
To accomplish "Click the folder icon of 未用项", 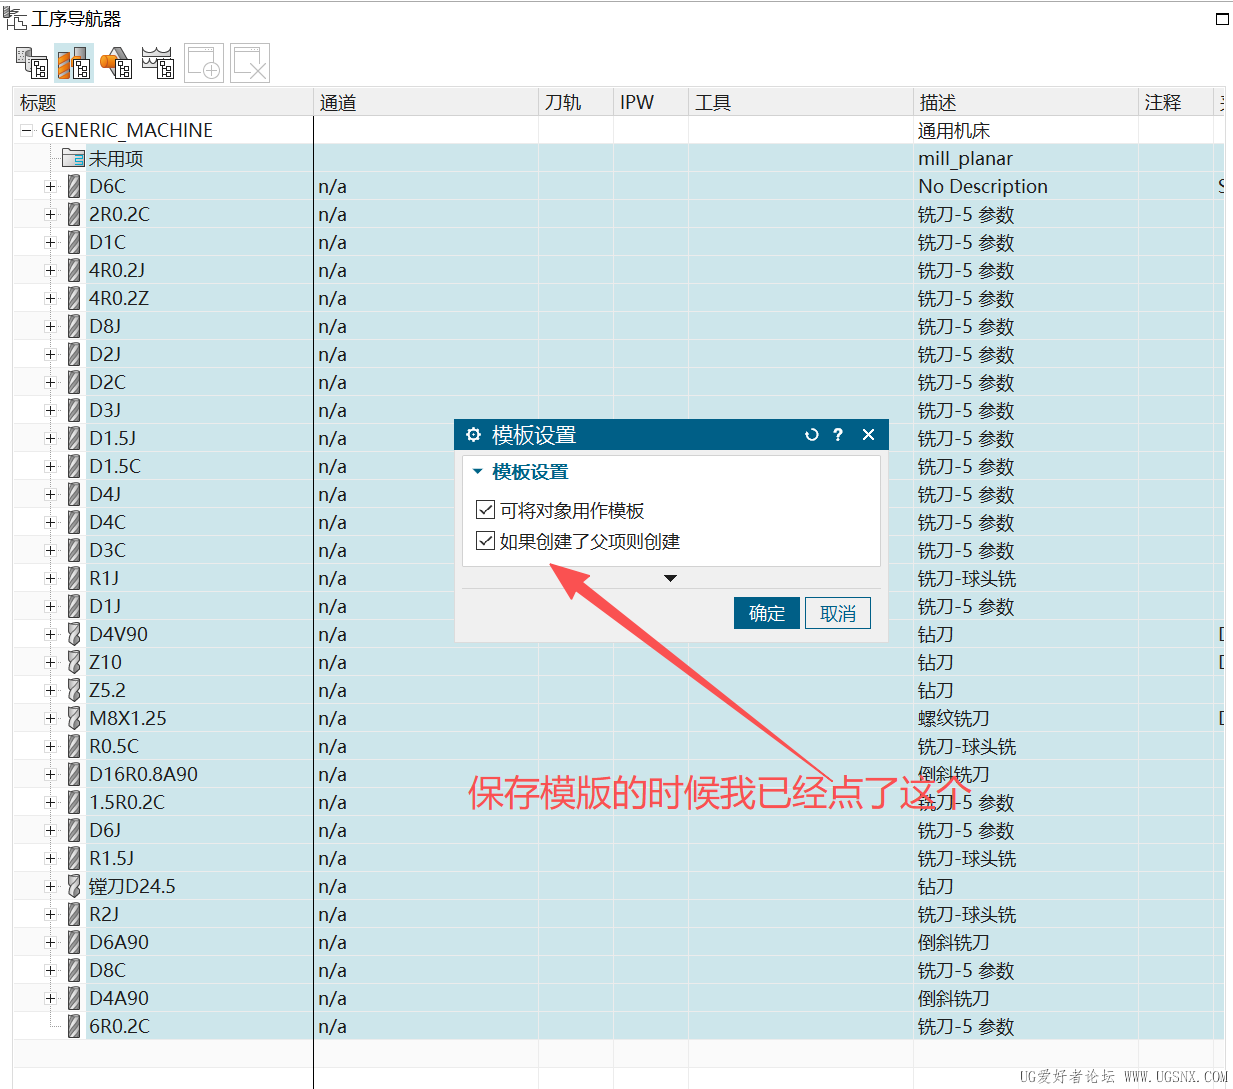I will pos(73,158).
